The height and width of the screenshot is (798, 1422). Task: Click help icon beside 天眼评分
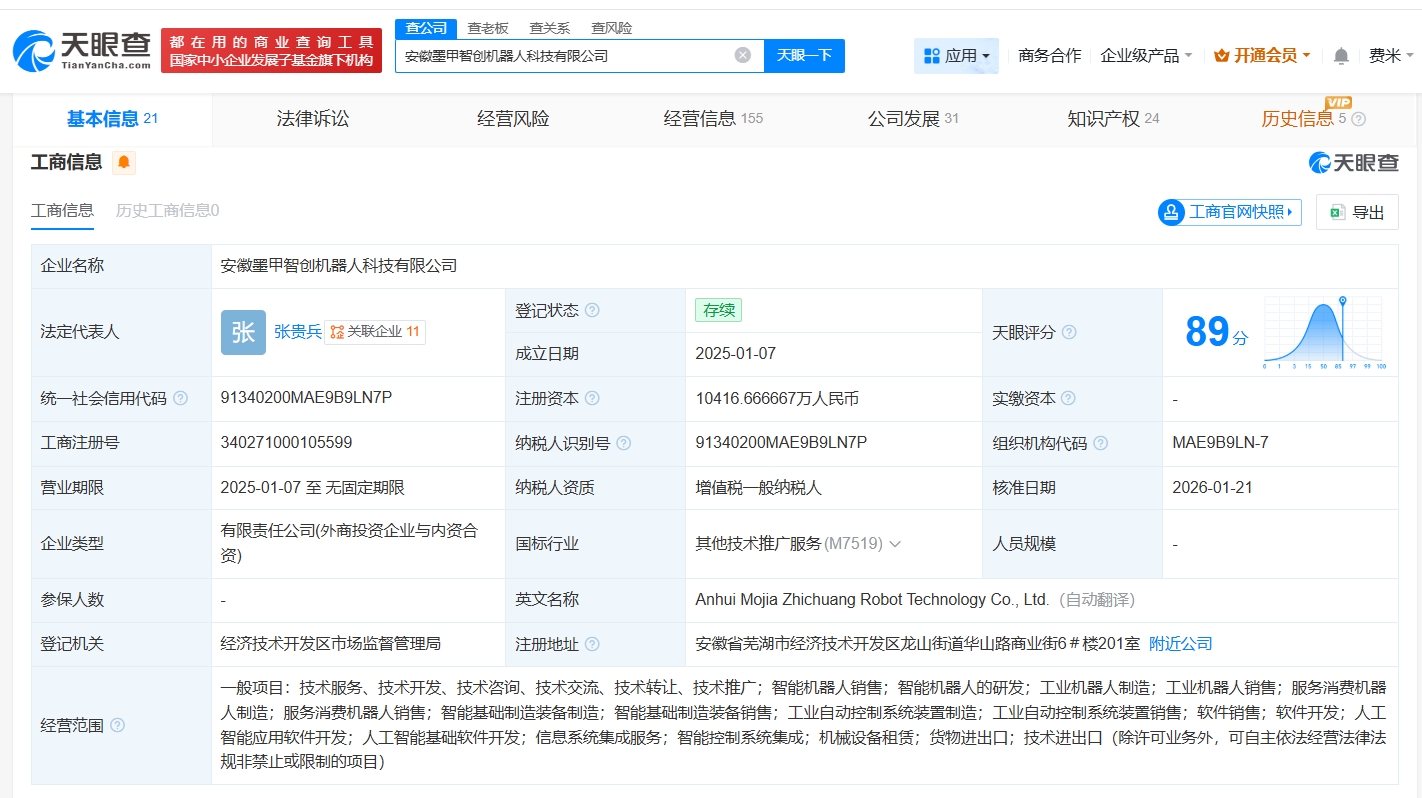pos(1069,333)
